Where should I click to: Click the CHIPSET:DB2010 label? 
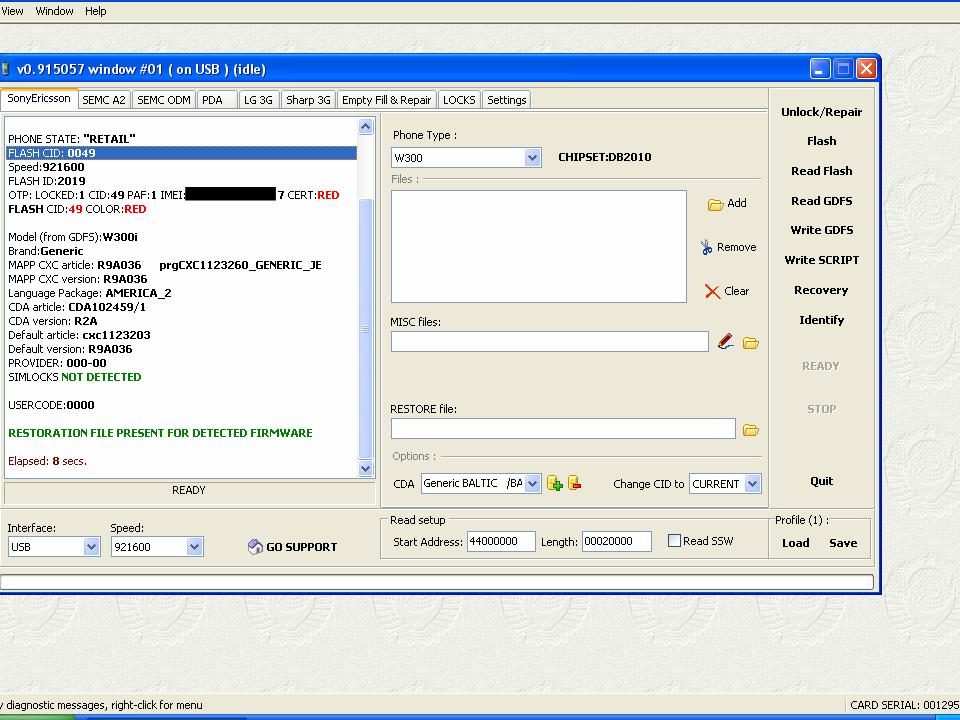coord(605,157)
